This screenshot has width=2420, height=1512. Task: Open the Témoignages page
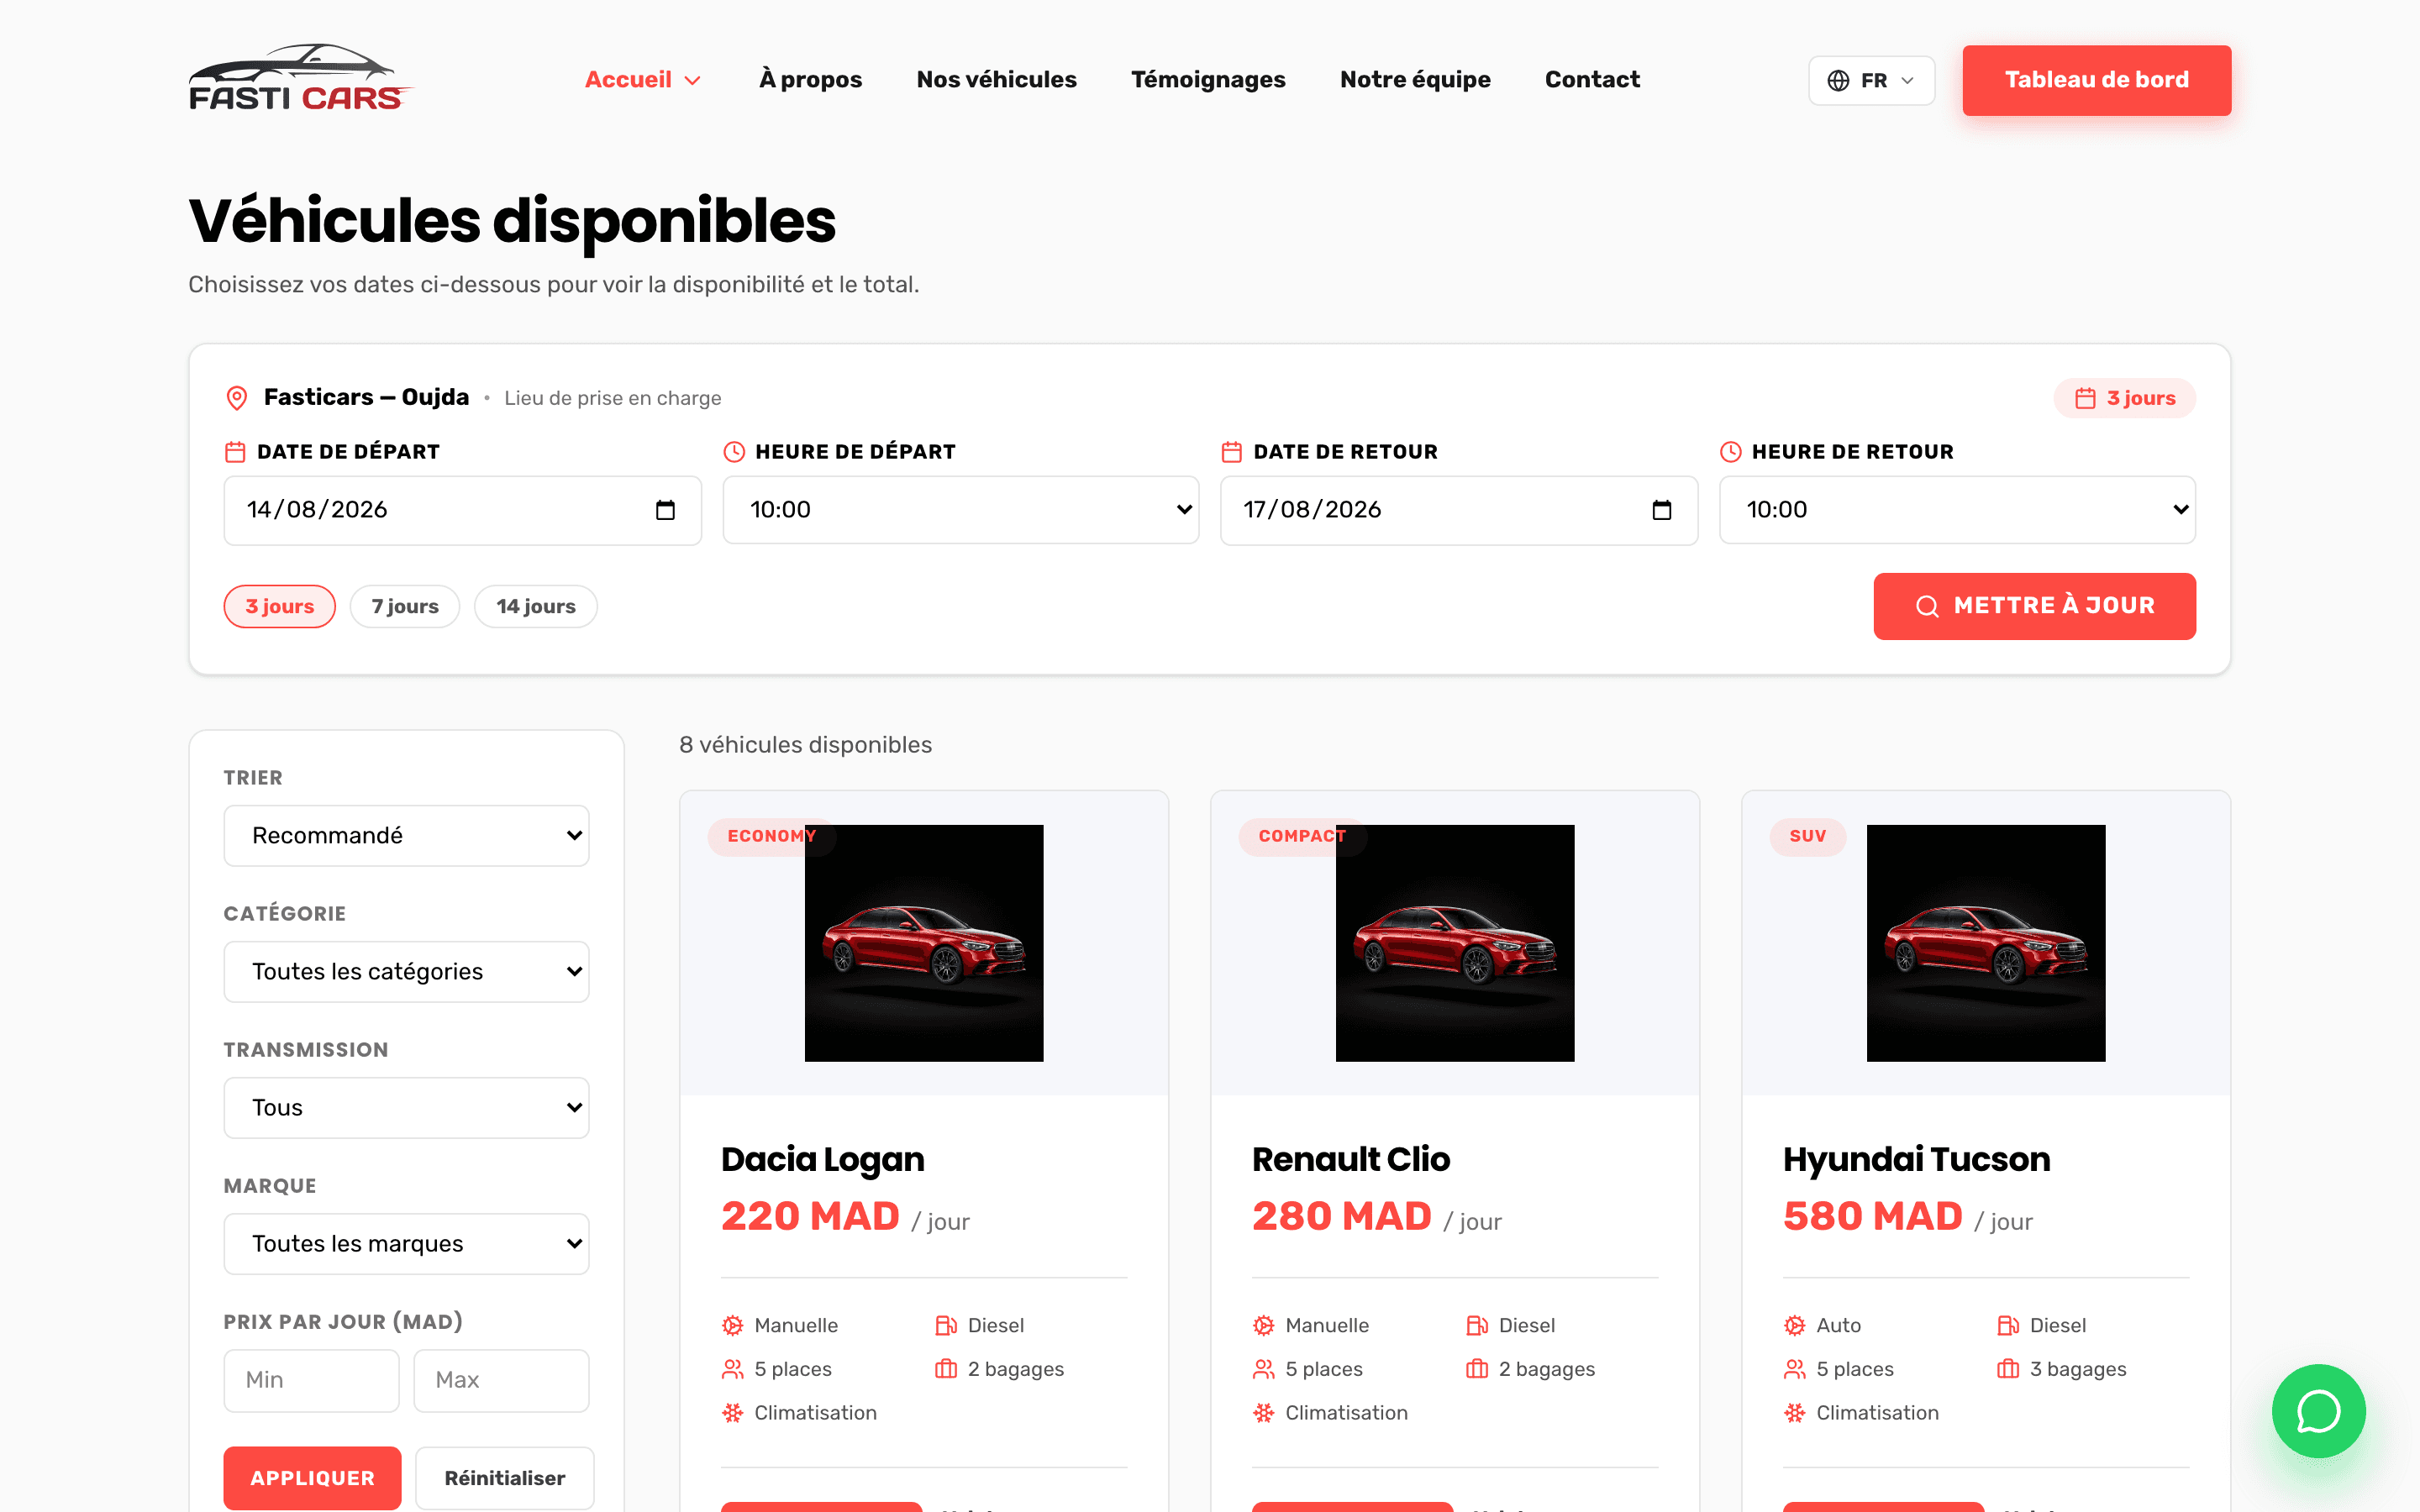click(x=1208, y=80)
